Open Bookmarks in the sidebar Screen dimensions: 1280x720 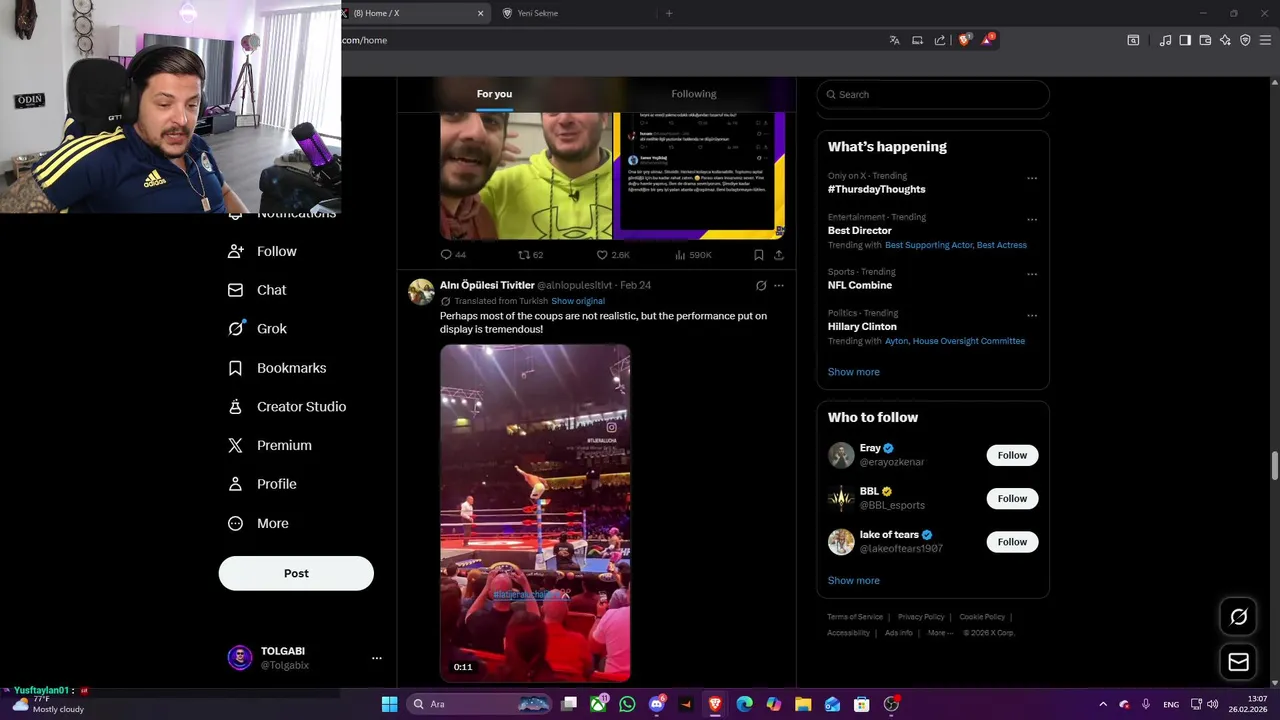click(x=277, y=368)
